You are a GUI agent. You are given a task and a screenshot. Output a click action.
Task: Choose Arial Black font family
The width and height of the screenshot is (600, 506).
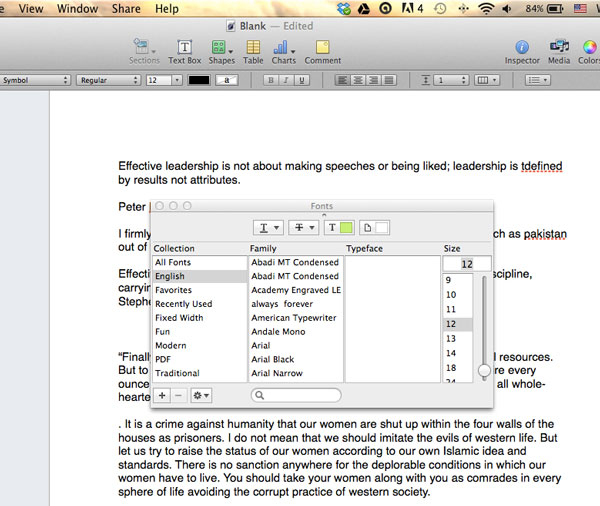click(x=296, y=359)
